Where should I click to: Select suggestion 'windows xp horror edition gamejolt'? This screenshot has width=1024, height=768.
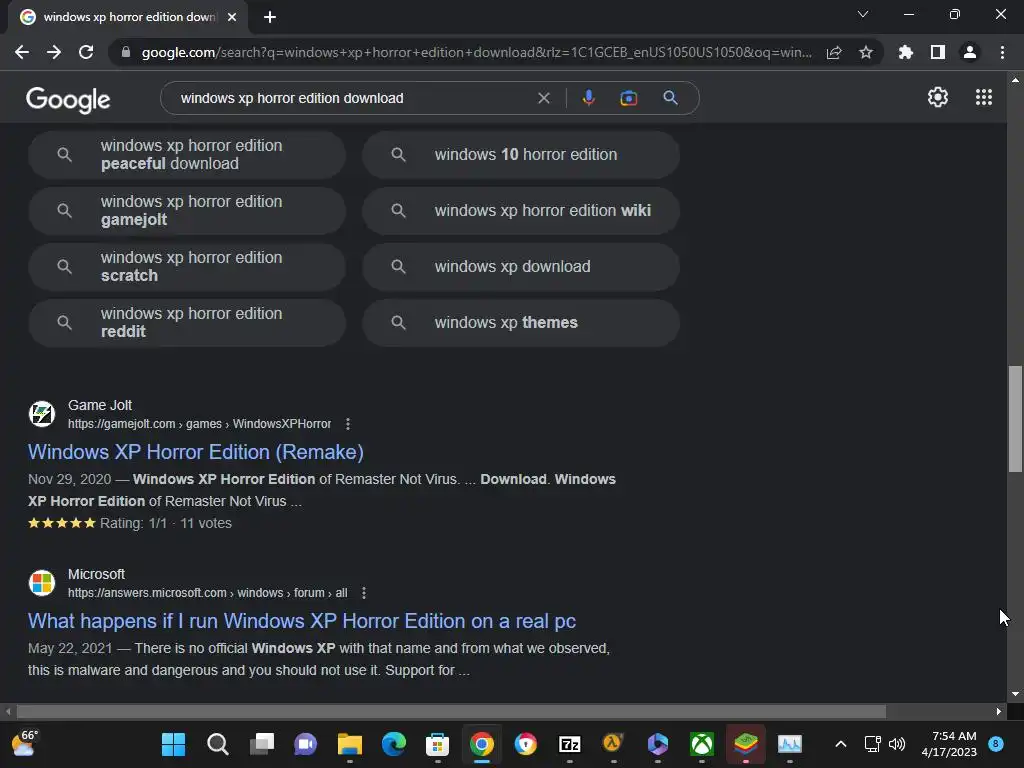point(187,211)
